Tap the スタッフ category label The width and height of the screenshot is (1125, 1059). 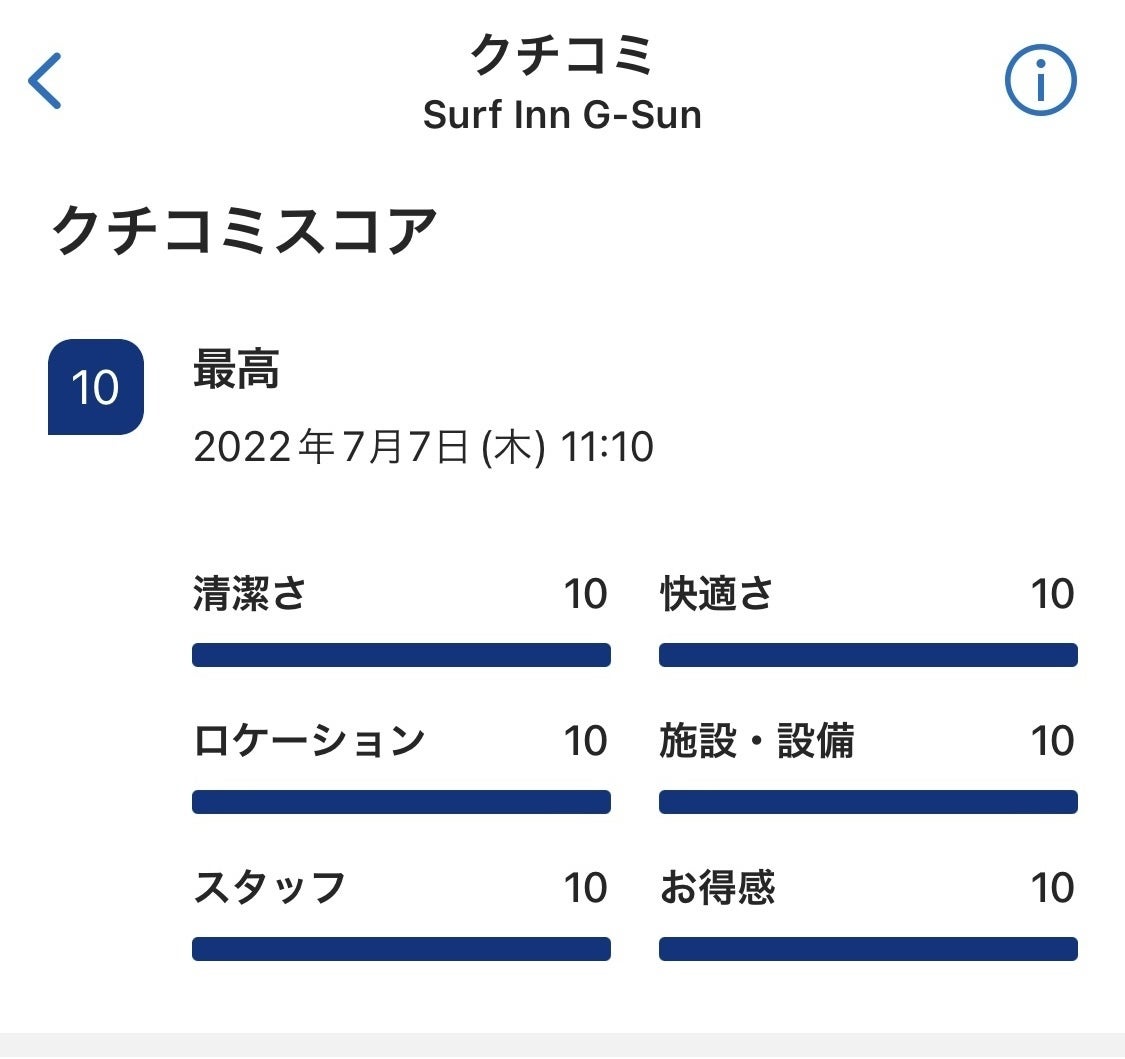(x=269, y=888)
